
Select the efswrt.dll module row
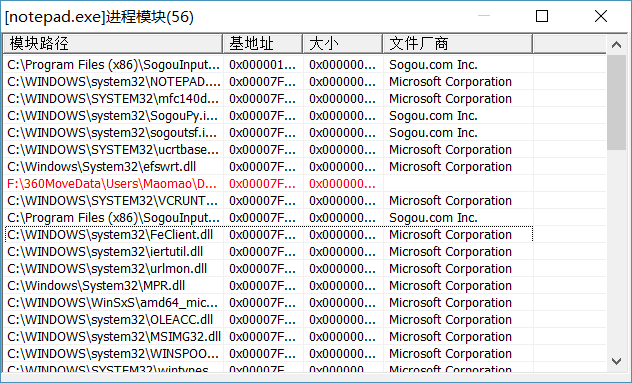(268, 167)
